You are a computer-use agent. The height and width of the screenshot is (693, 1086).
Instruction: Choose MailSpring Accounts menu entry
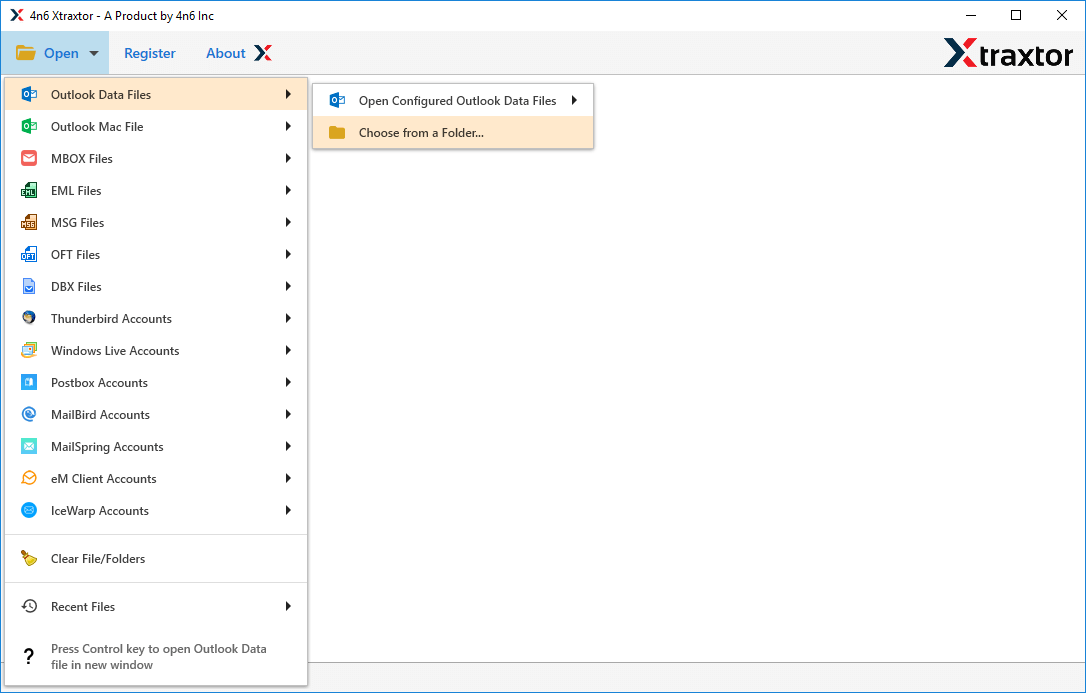(x=156, y=447)
